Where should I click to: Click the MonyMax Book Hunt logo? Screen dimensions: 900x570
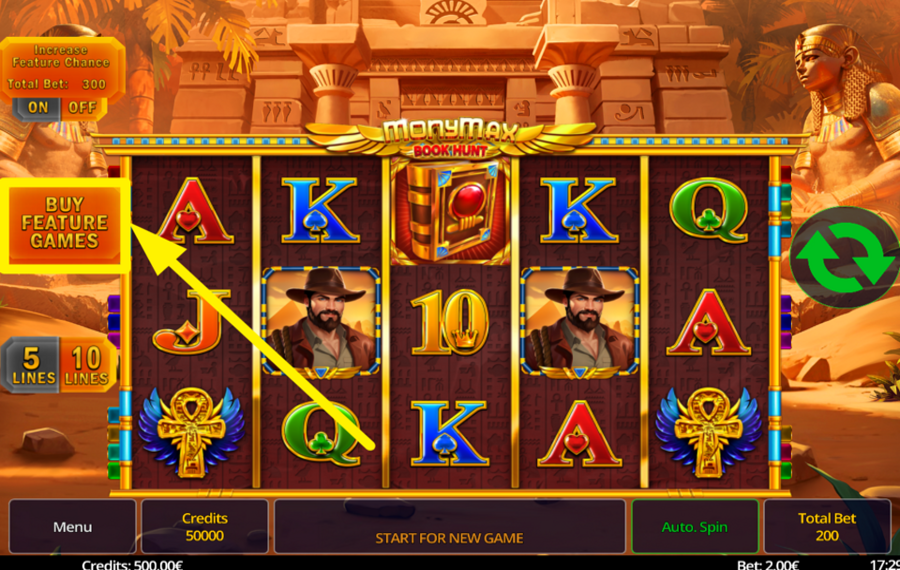(451, 138)
